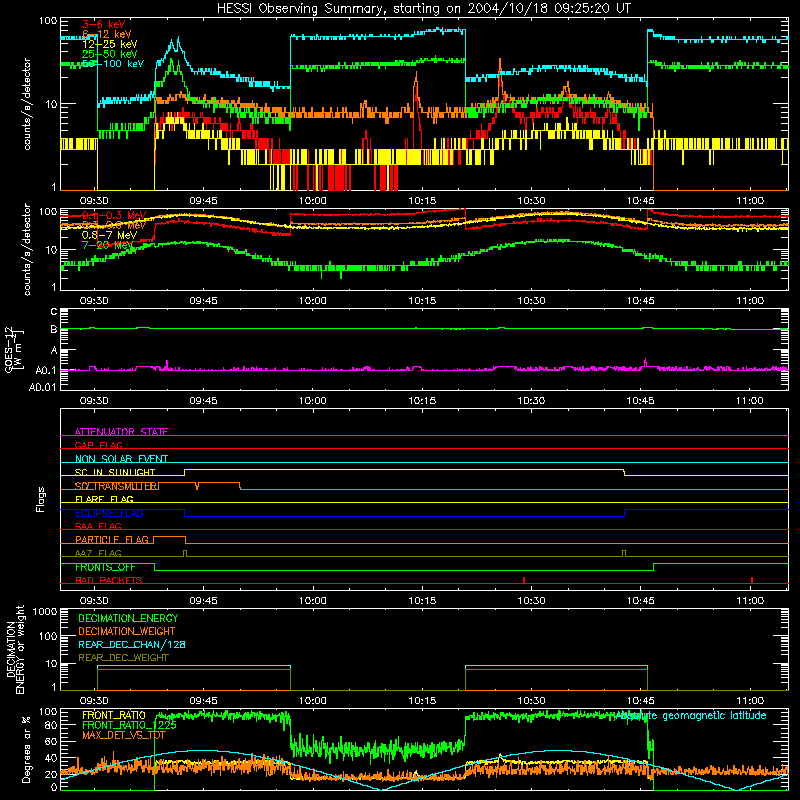
Task: Click the 10:00 tick label under top plot
Action: coord(313,201)
